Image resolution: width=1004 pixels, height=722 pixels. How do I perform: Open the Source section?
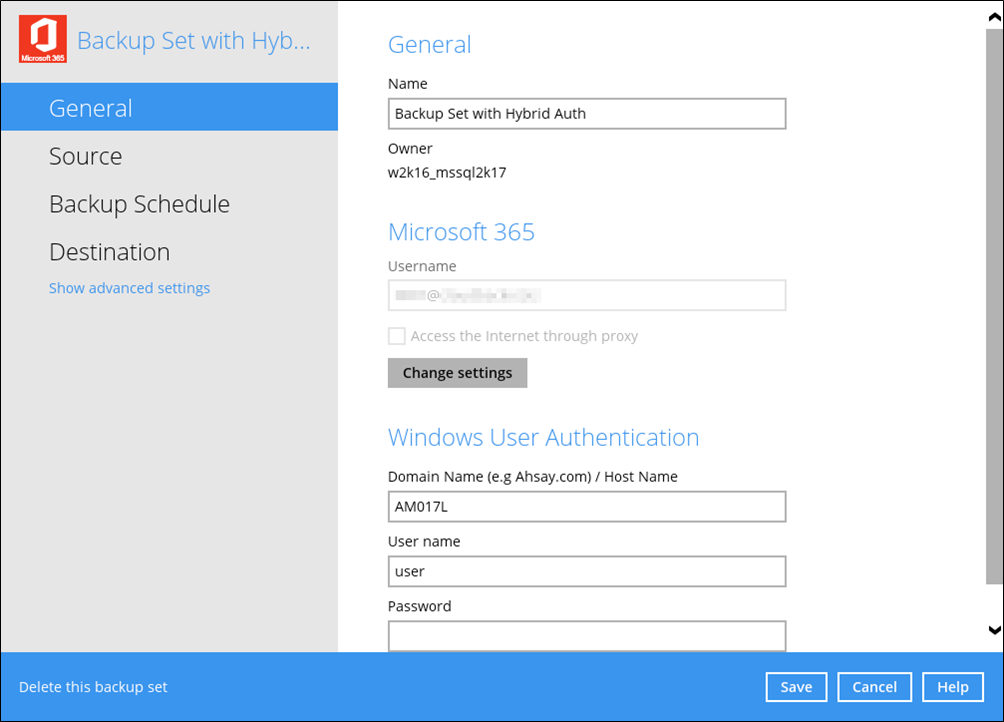(85, 156)
